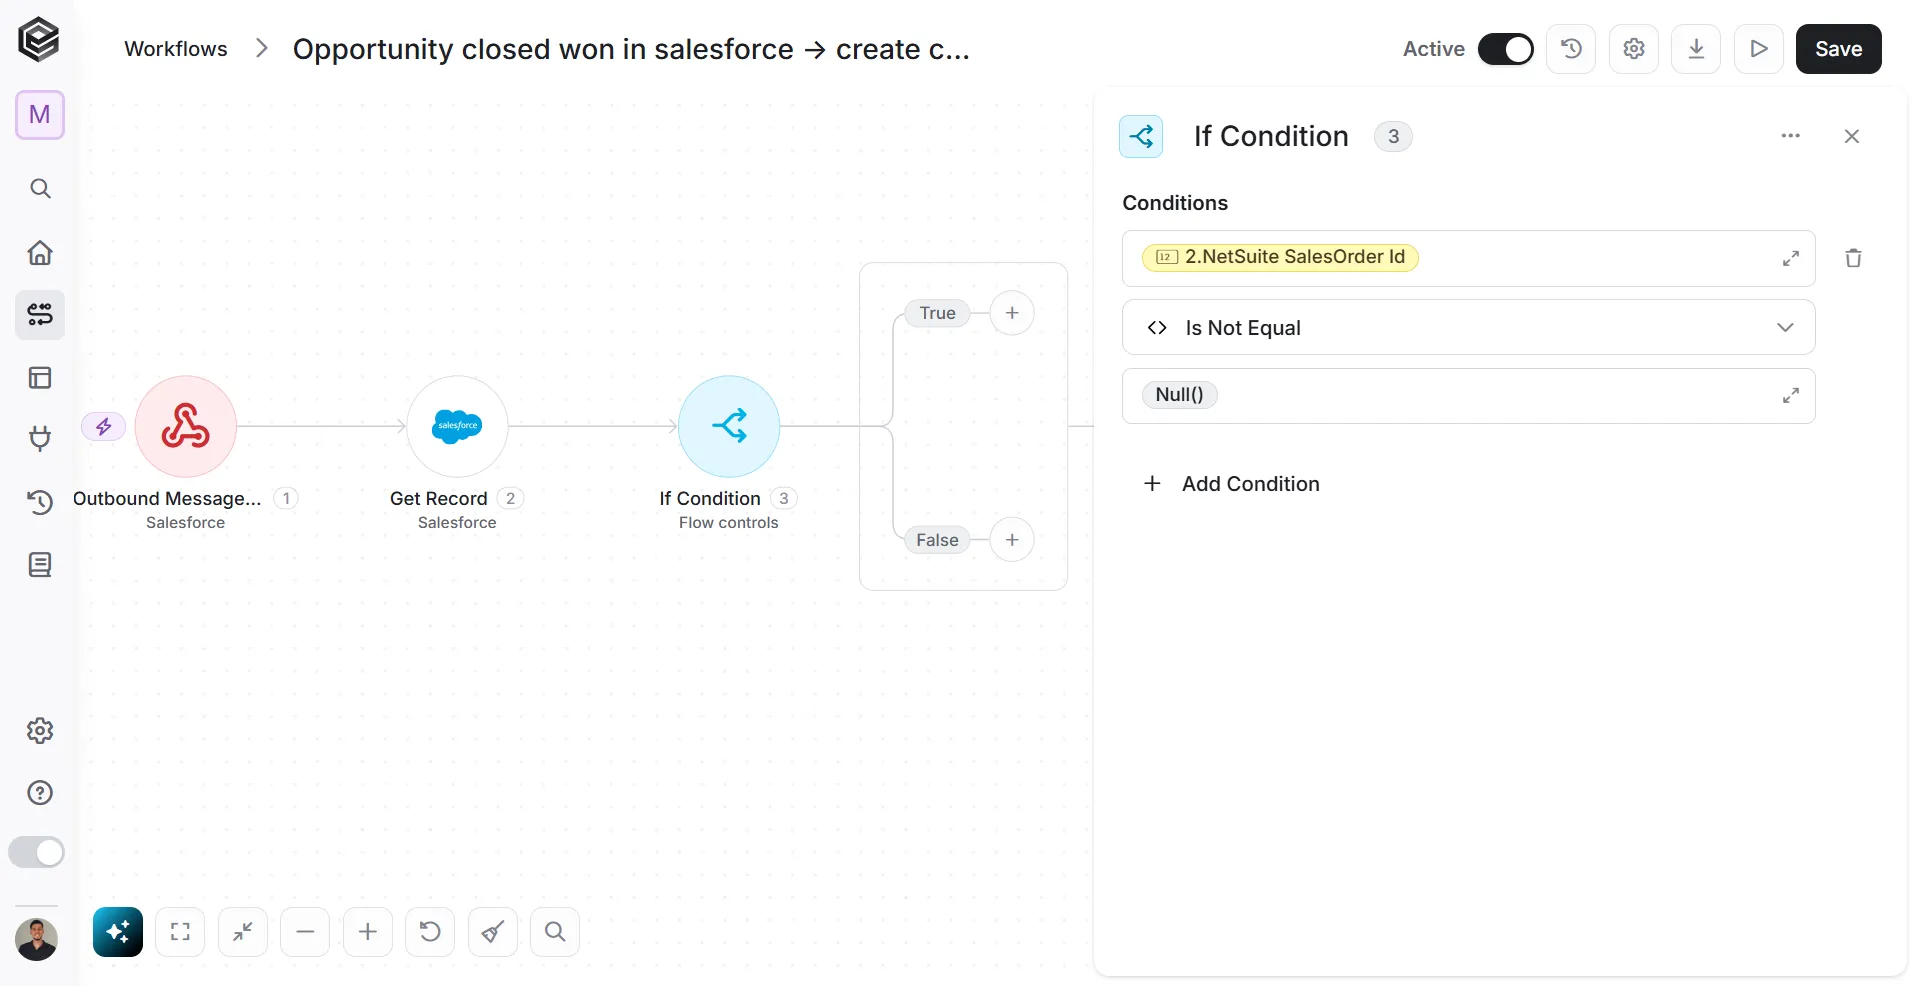This screenshot has height=986, width=1913.
Task: Open the help question mark icon
Action: 40,793
